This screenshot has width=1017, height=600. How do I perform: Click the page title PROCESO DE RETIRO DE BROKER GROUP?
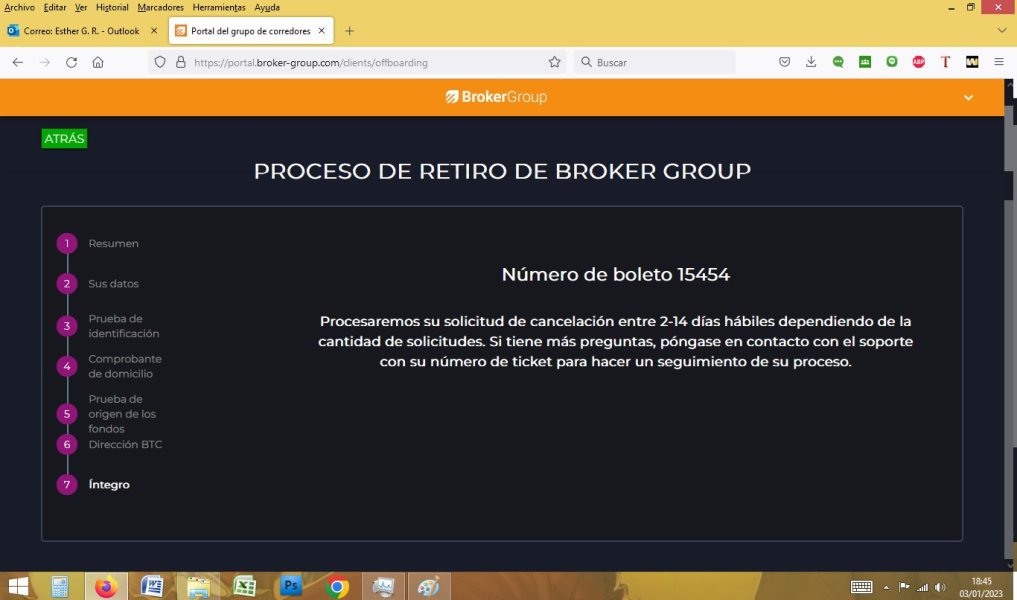point(502,171)
